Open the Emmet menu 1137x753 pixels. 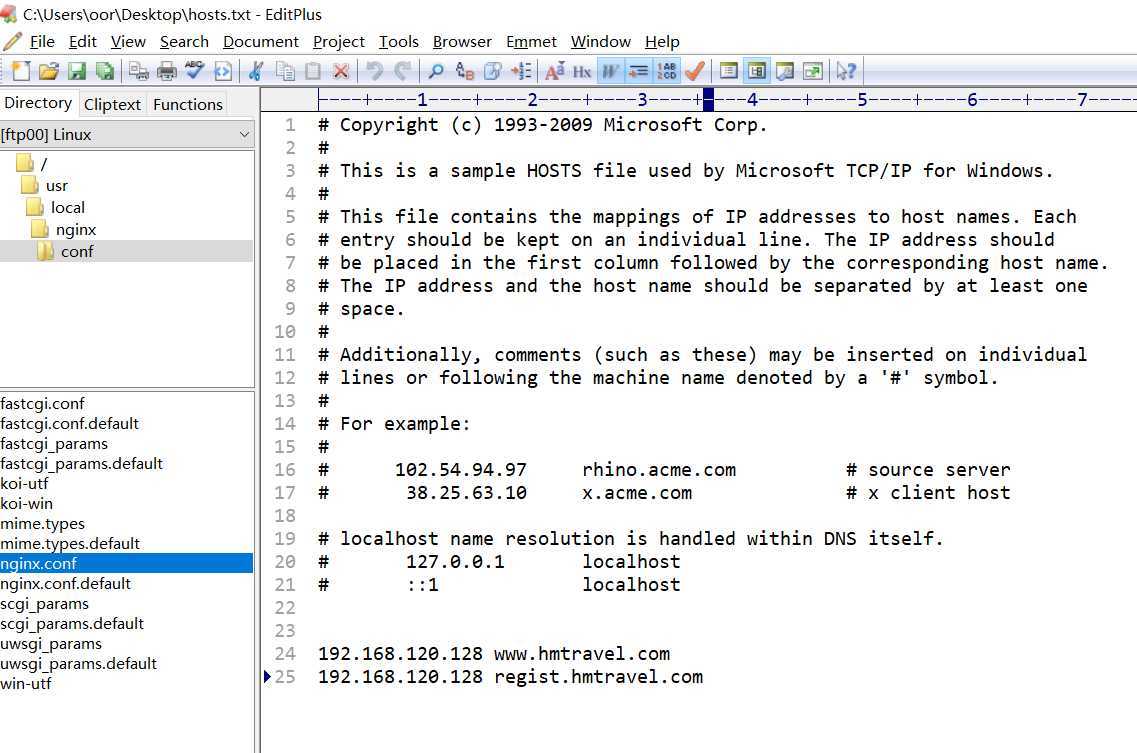532,41
